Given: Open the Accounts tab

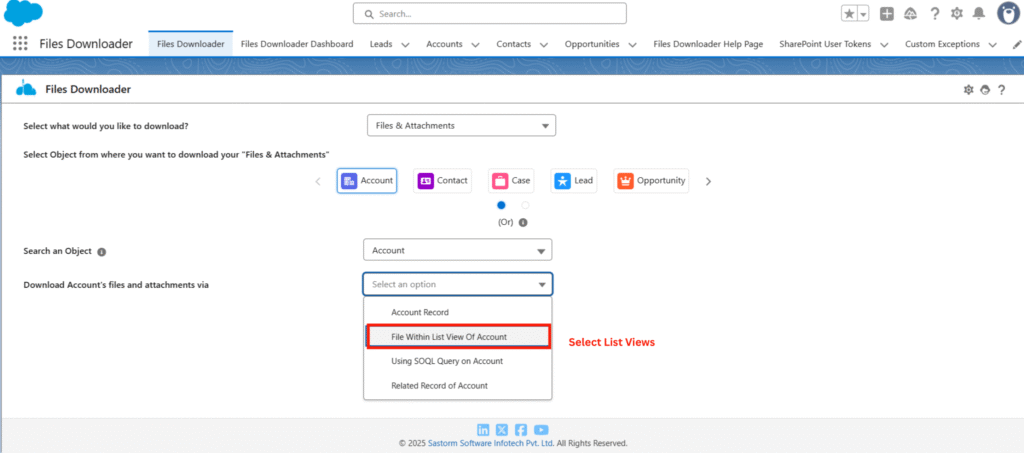Looking at the screenshot, I should [444, 44].
